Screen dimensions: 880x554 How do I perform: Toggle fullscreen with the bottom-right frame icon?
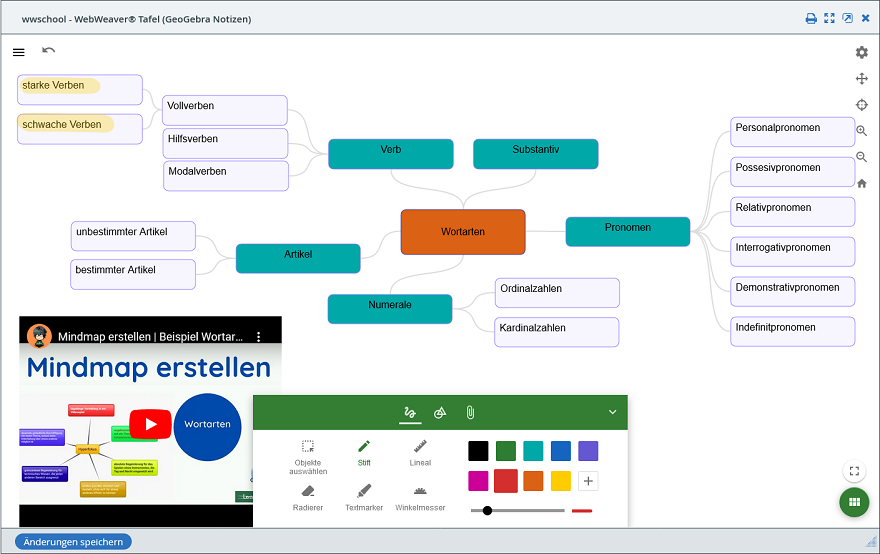pos(853,471)
